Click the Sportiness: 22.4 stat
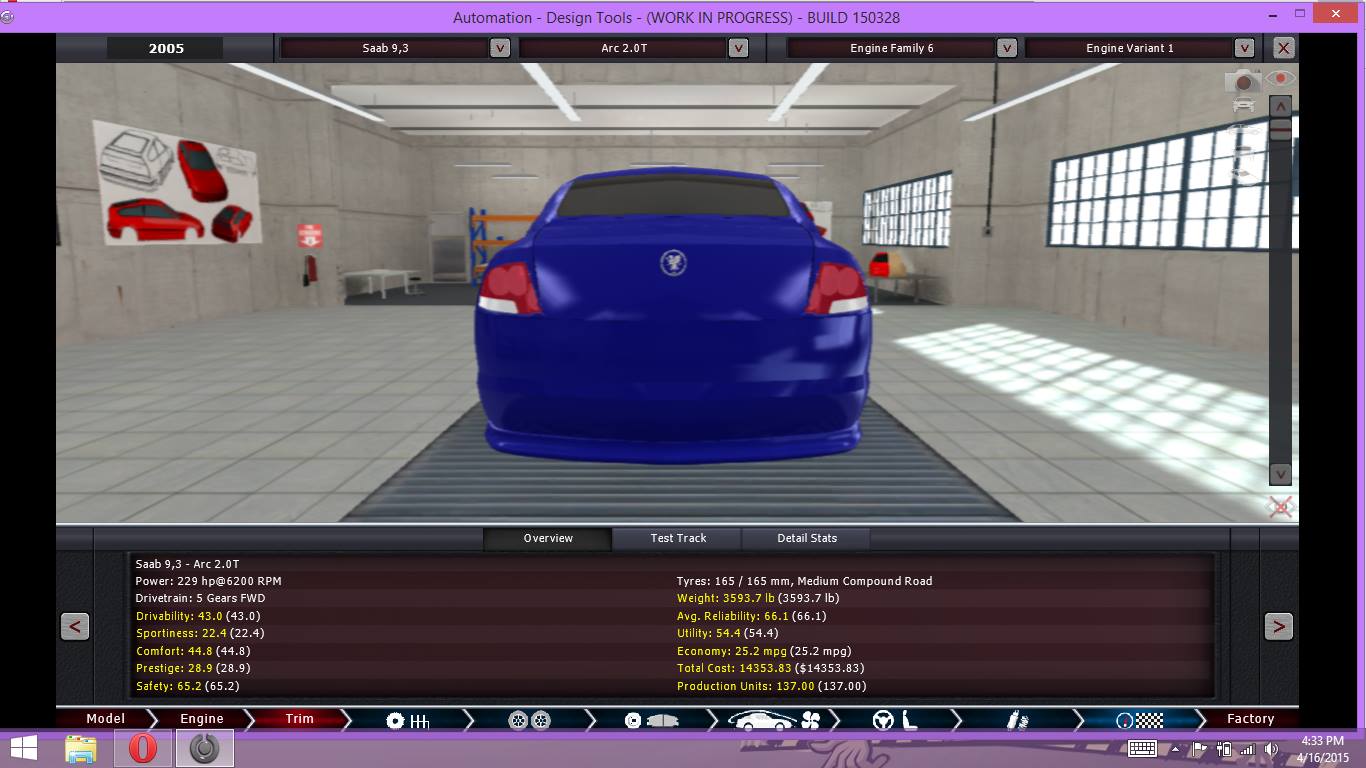1366x768 pixels. point(200,633)
